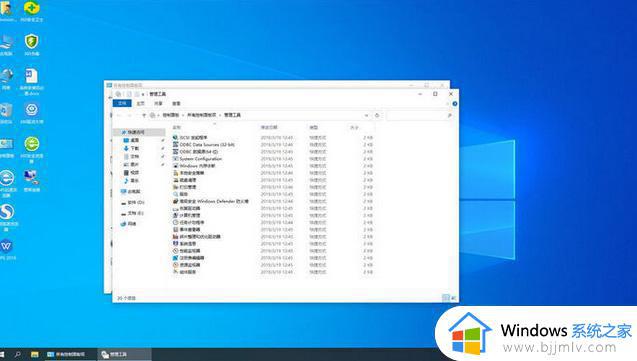Open the recent locations dropdown arrow

click(137, 115)
